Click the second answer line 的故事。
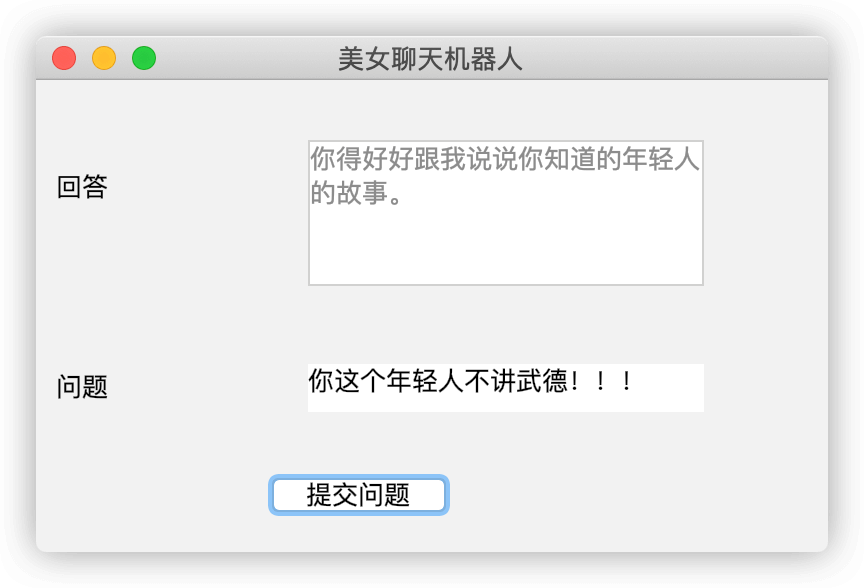The image size is (864, 588). pyautogui.click(x=356, y=193)
